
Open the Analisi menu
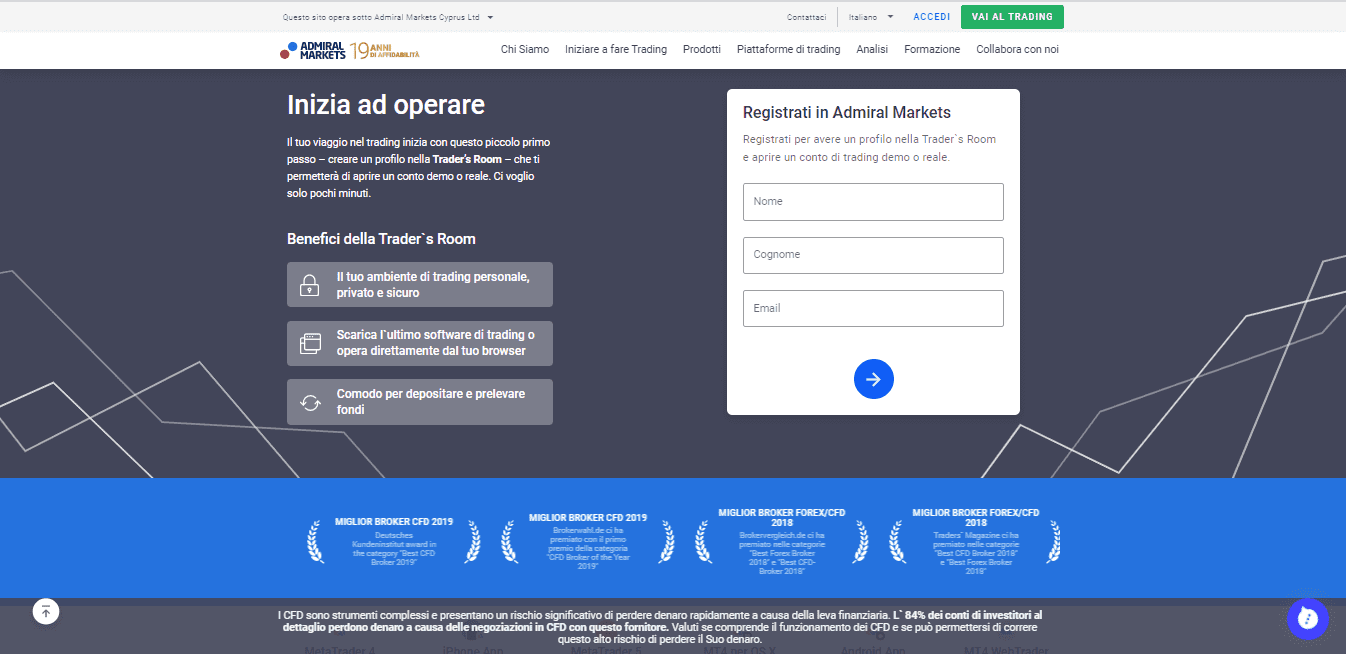tap(872, 49)
